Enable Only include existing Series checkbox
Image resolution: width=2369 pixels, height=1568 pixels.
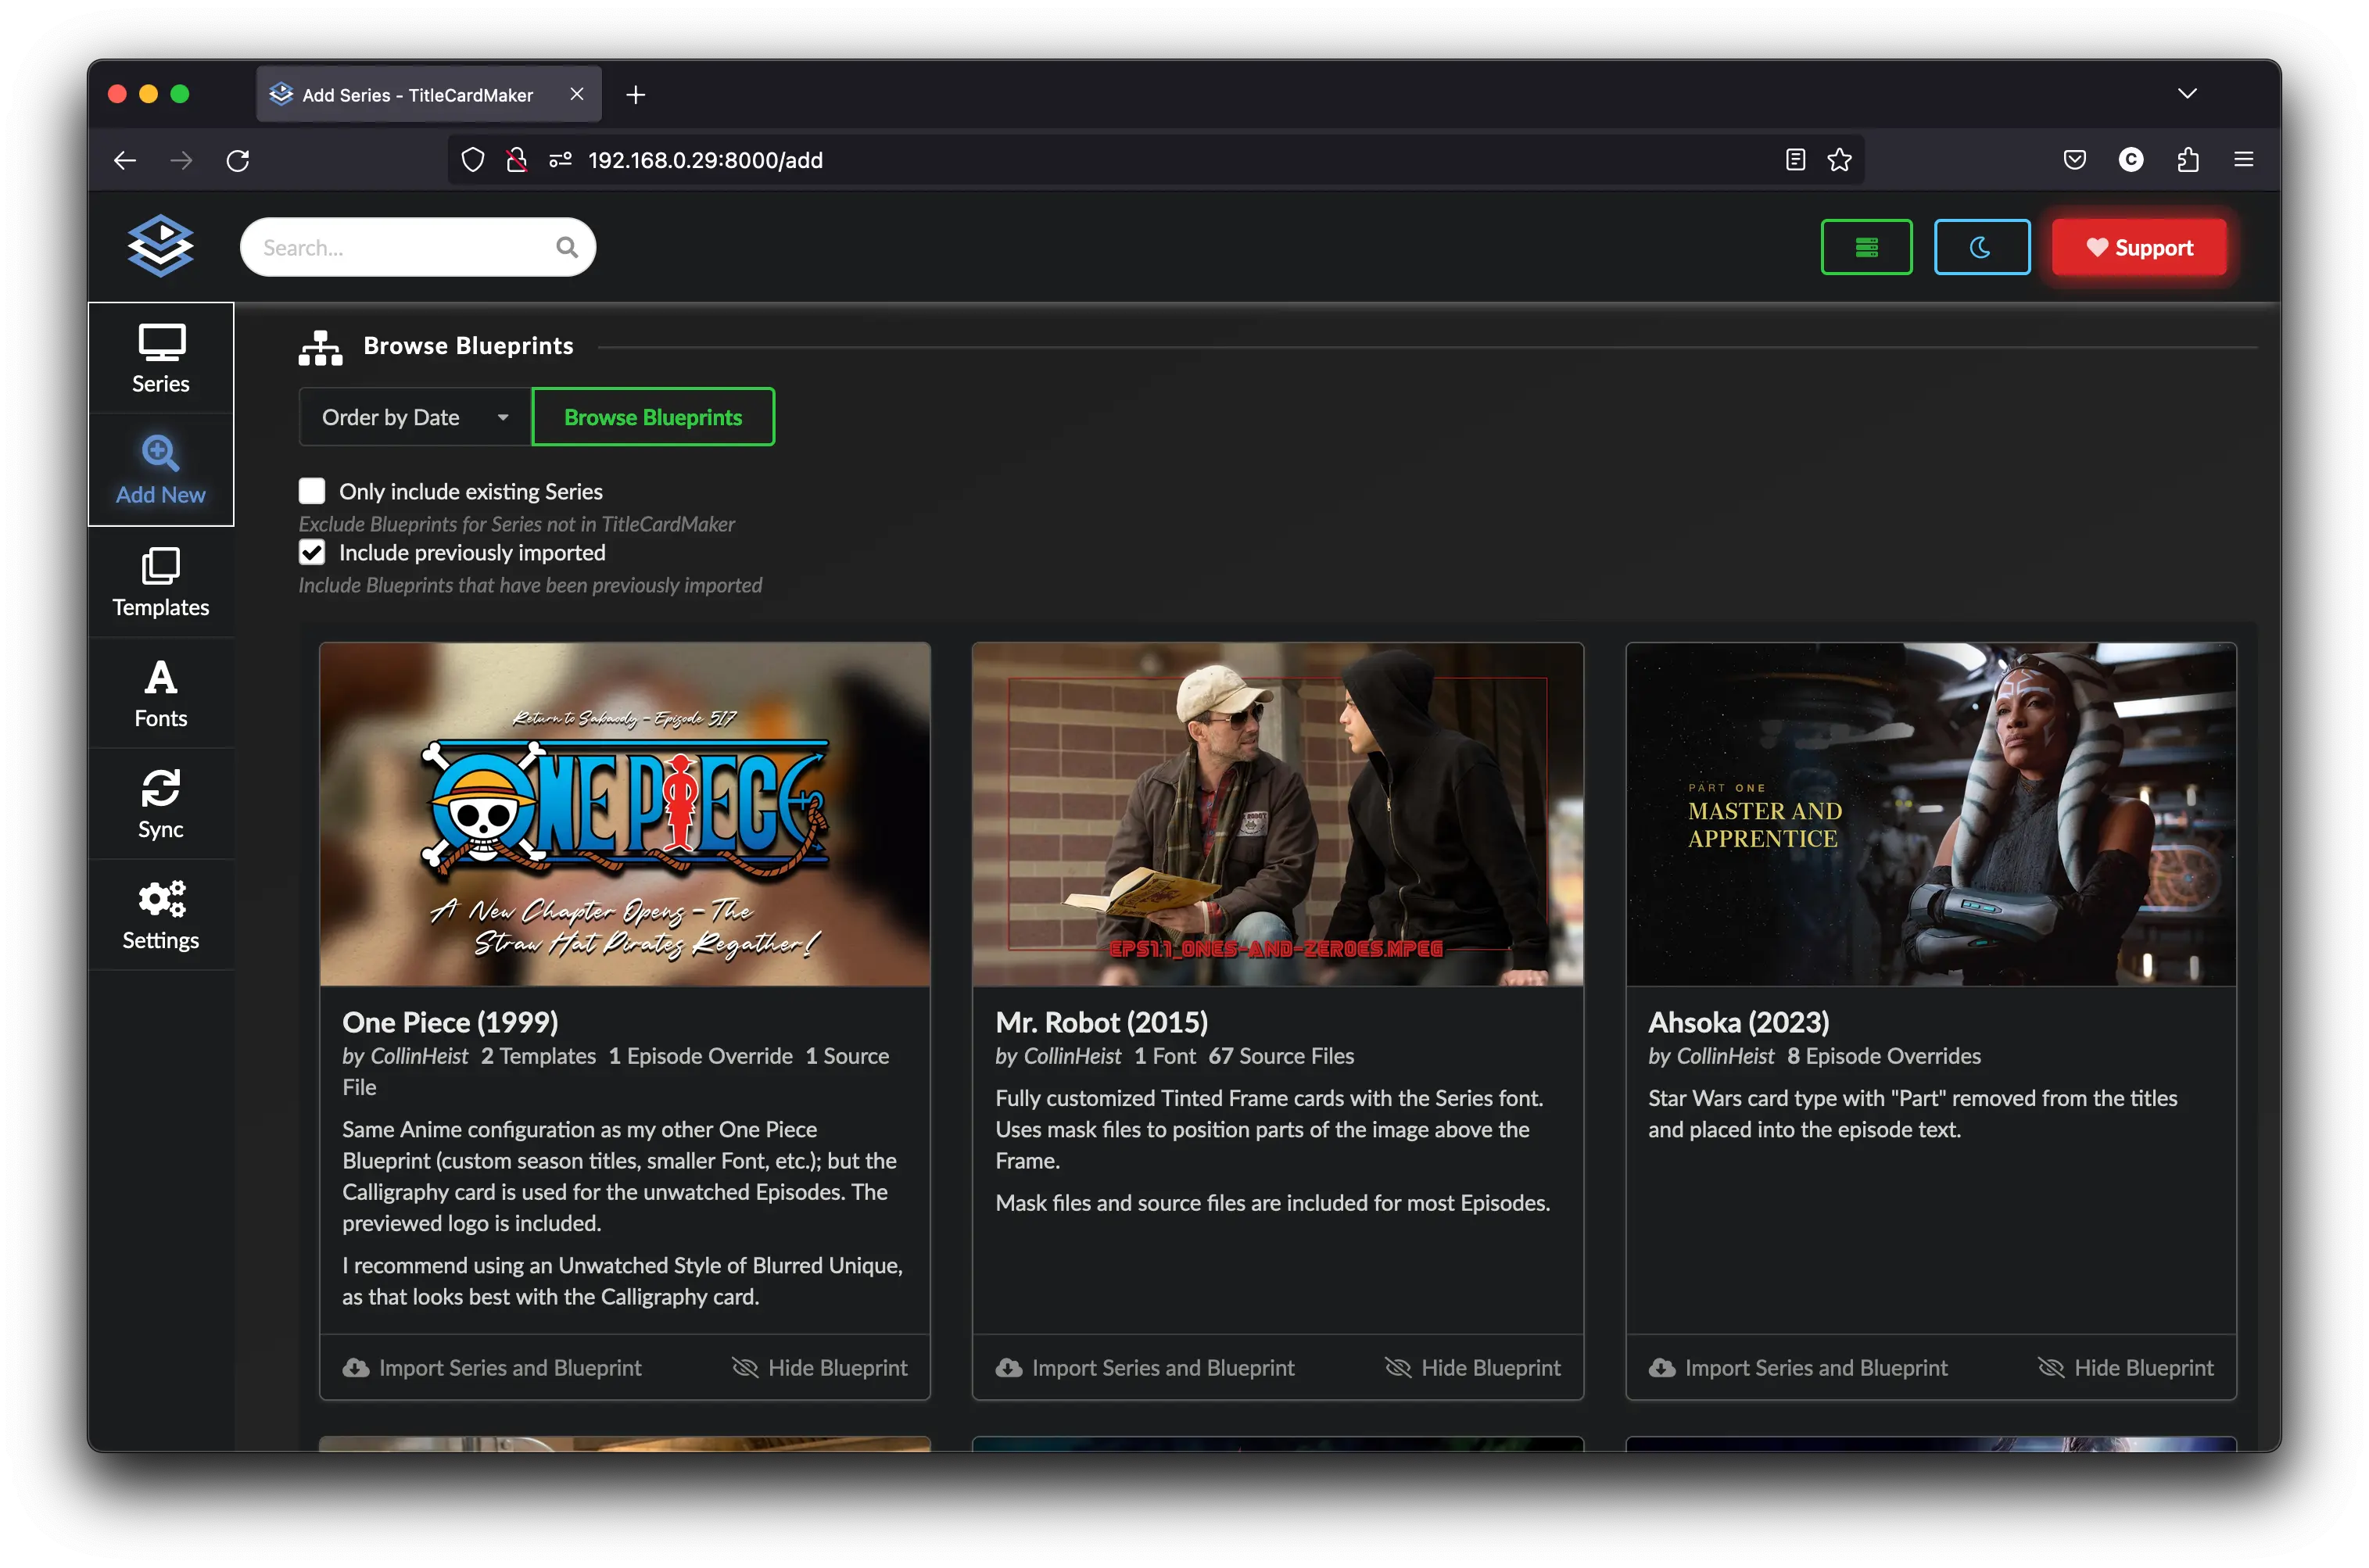click(x=312, y=491)
